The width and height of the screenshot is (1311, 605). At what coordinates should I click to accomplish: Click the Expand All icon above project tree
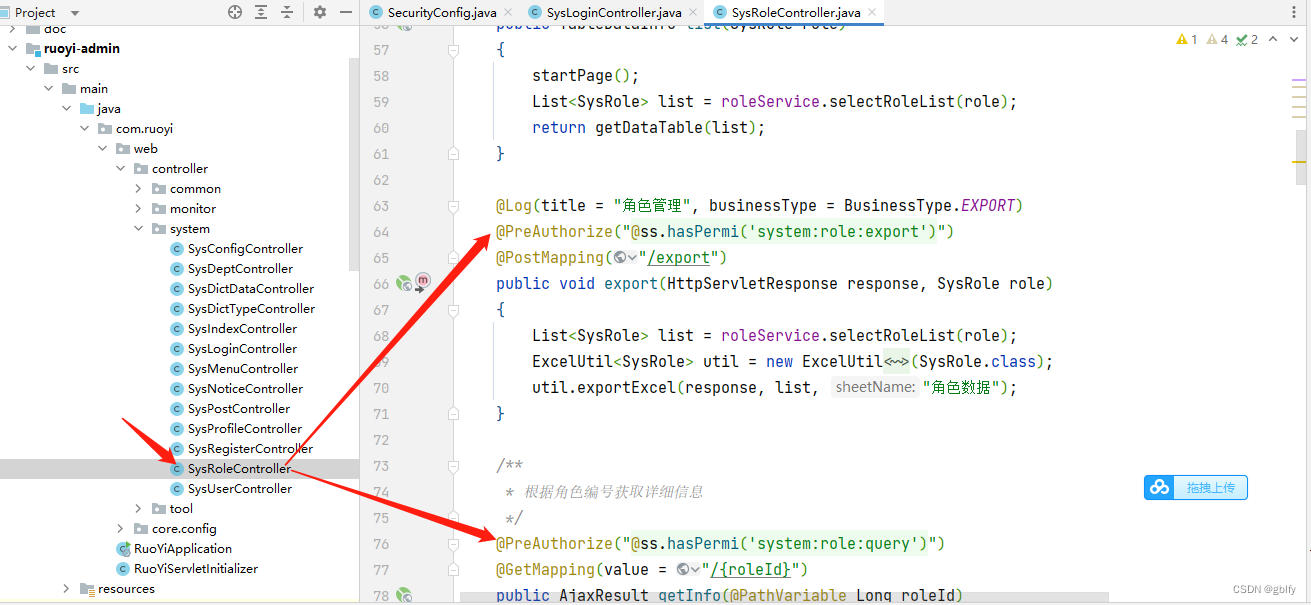(x=262, y=12)
